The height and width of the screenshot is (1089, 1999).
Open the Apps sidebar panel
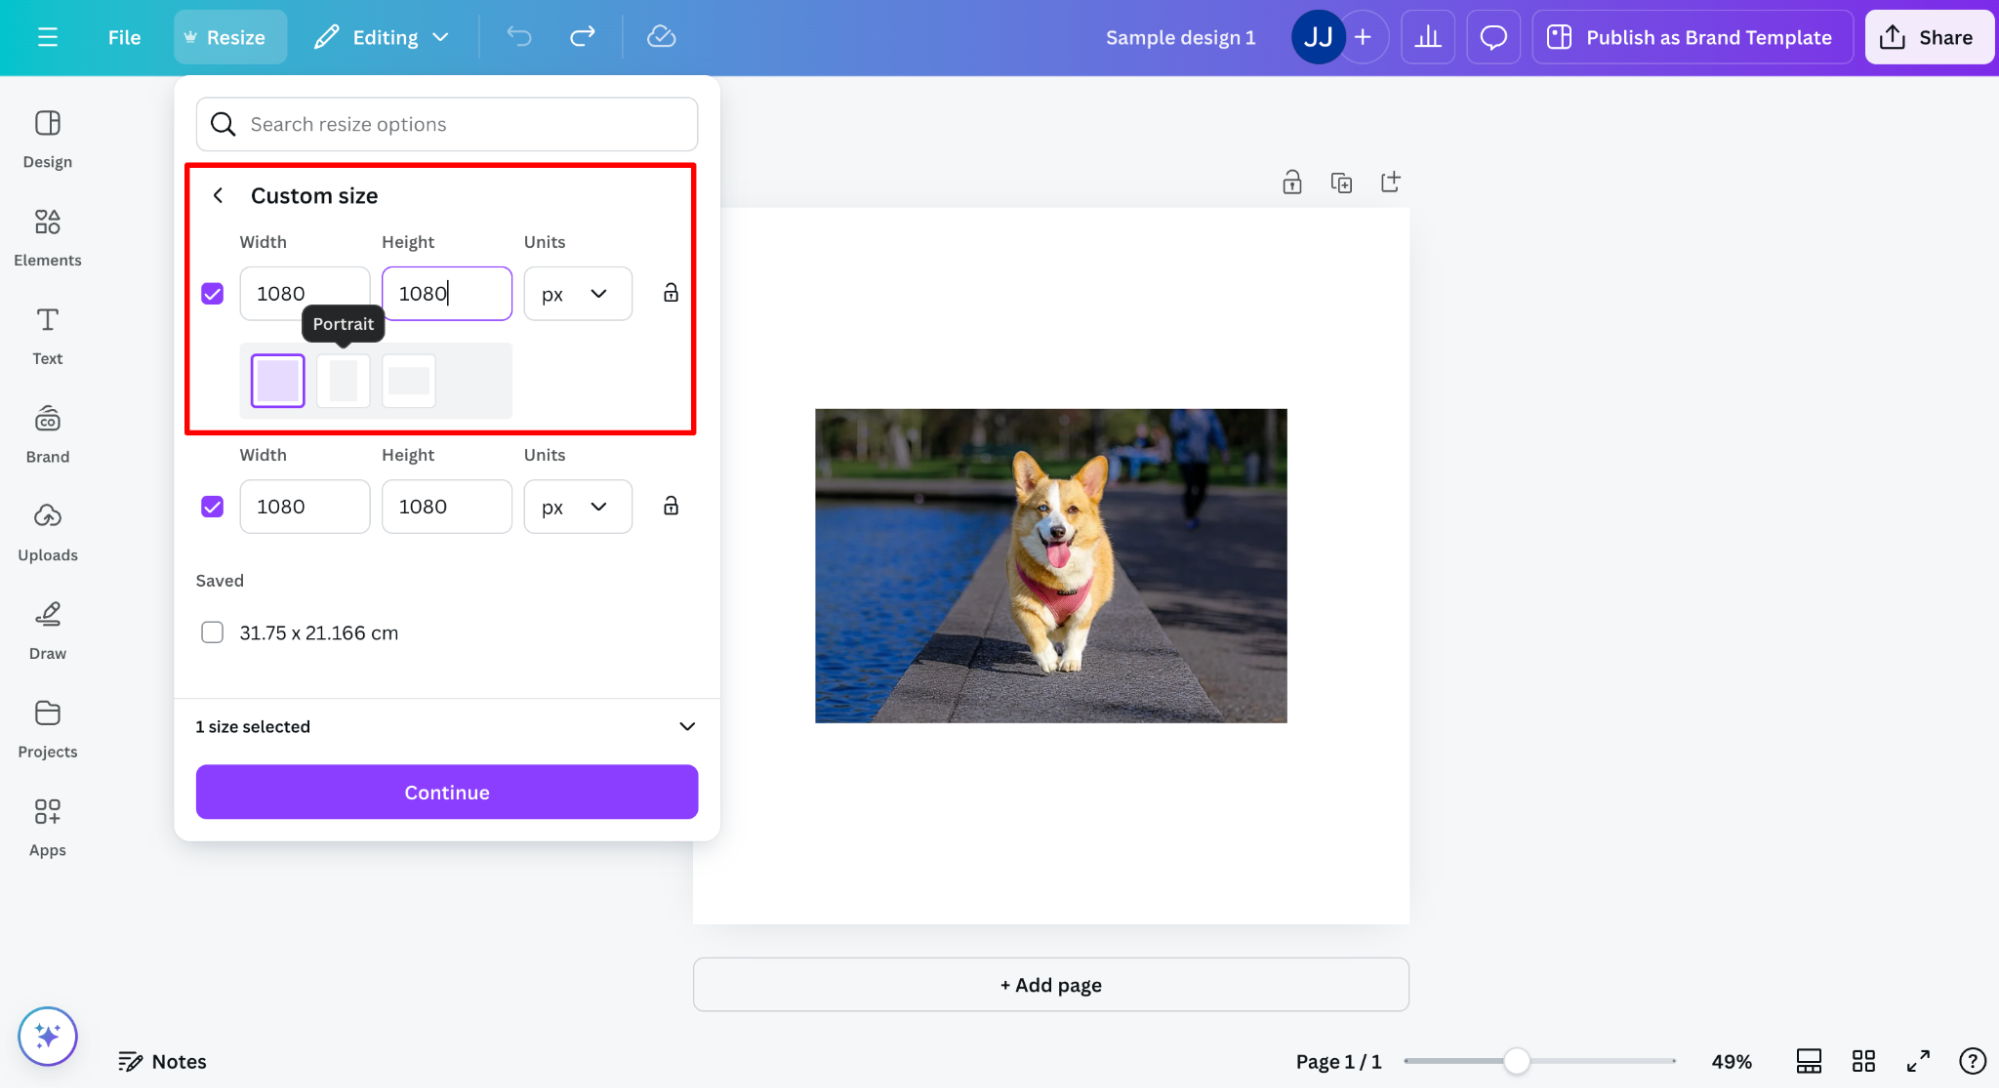[48, 827]
